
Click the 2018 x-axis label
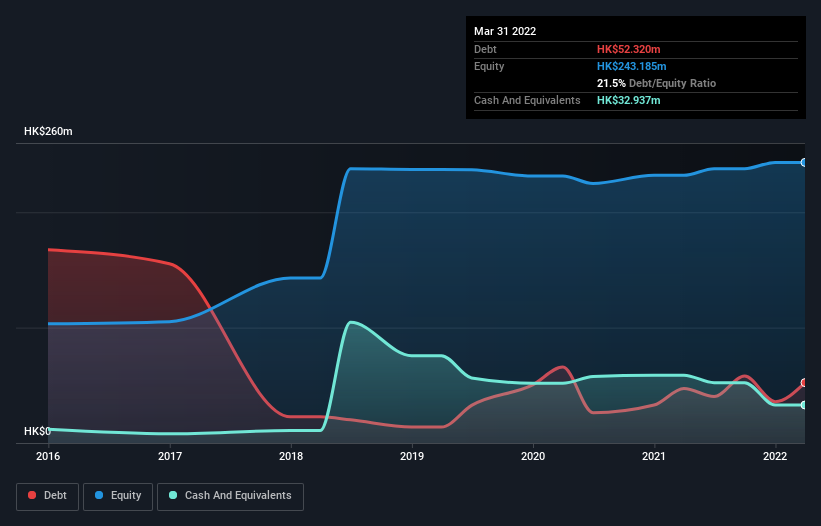(x=291, y=456)
